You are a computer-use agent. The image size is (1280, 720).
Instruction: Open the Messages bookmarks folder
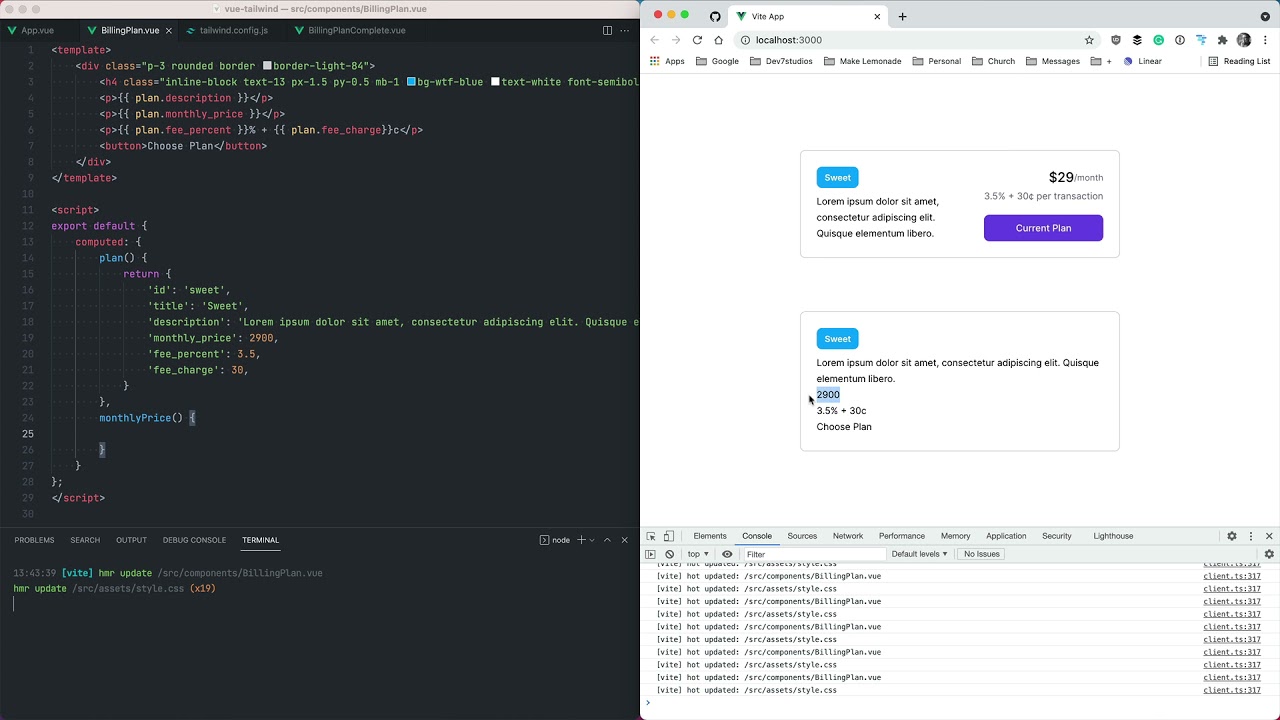click(1053, 61)
